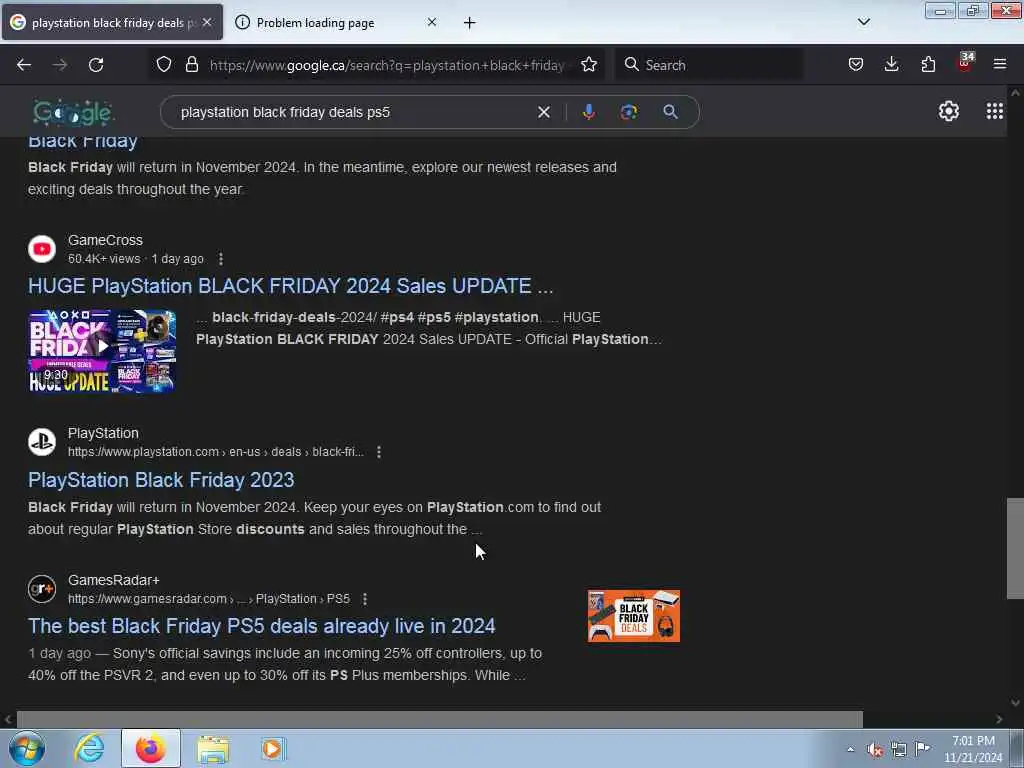This screenshot has width=1024, height=768.
Task: Open PlayStation Black Friday 2023 result
Action: point(161,480)
